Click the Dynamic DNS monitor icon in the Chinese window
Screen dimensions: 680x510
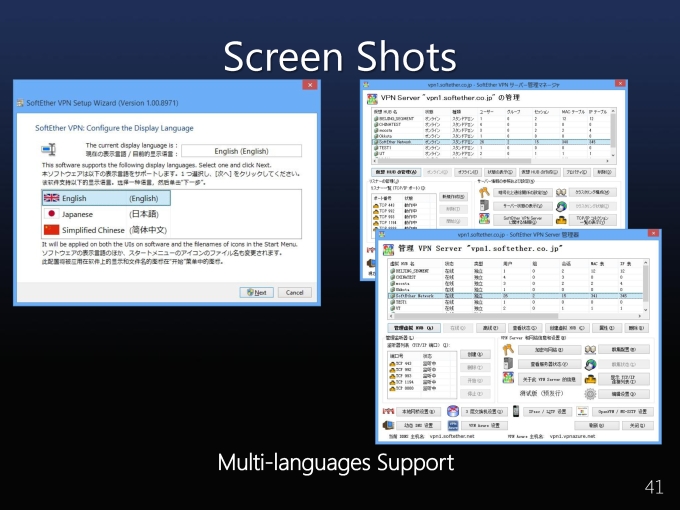(388, 425)
